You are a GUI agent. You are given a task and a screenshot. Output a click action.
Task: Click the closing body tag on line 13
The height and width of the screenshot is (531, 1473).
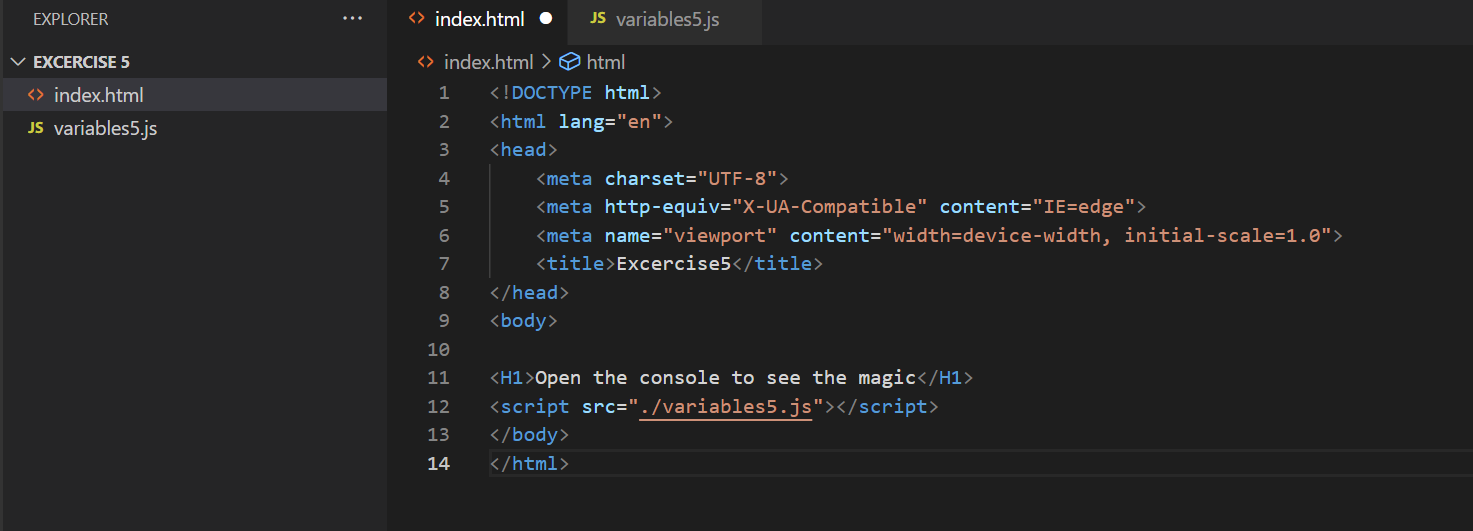(530, 435)
